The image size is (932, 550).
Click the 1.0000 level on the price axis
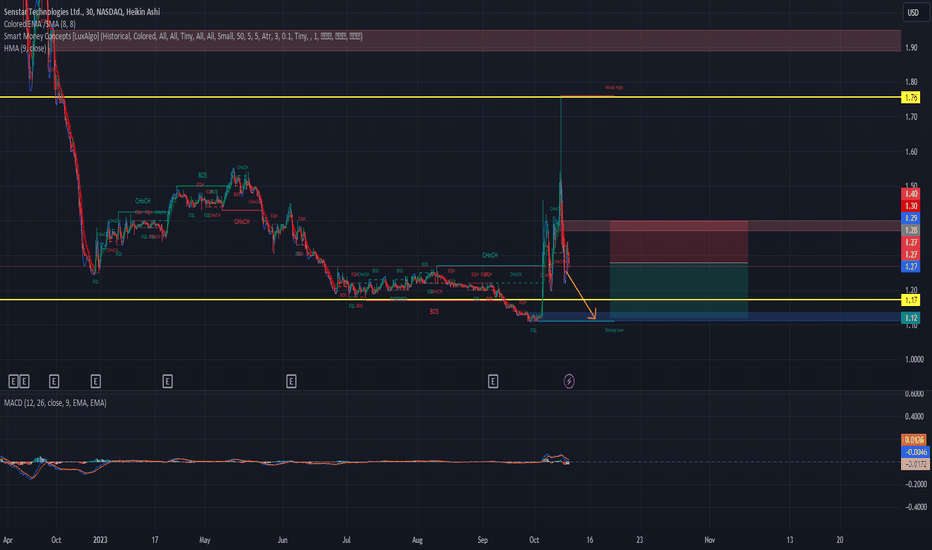914,359
